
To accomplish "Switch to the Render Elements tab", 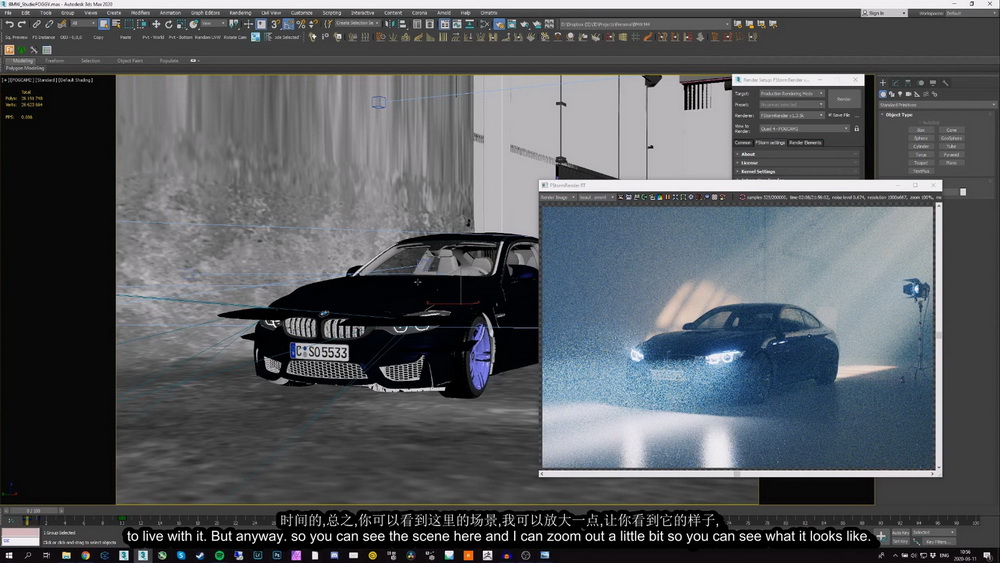I will click(805, 143).
